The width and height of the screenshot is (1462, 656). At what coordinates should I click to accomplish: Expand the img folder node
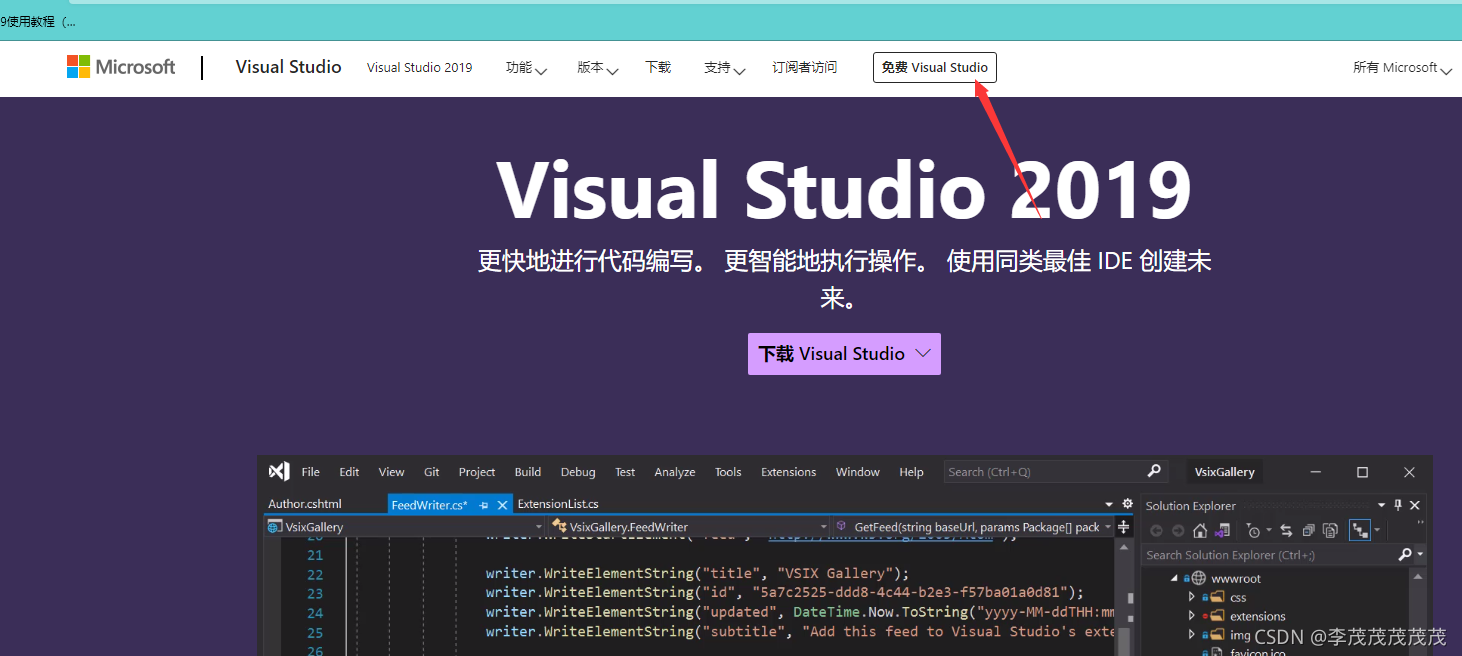pyautogui.click(x=1191, y=635)
